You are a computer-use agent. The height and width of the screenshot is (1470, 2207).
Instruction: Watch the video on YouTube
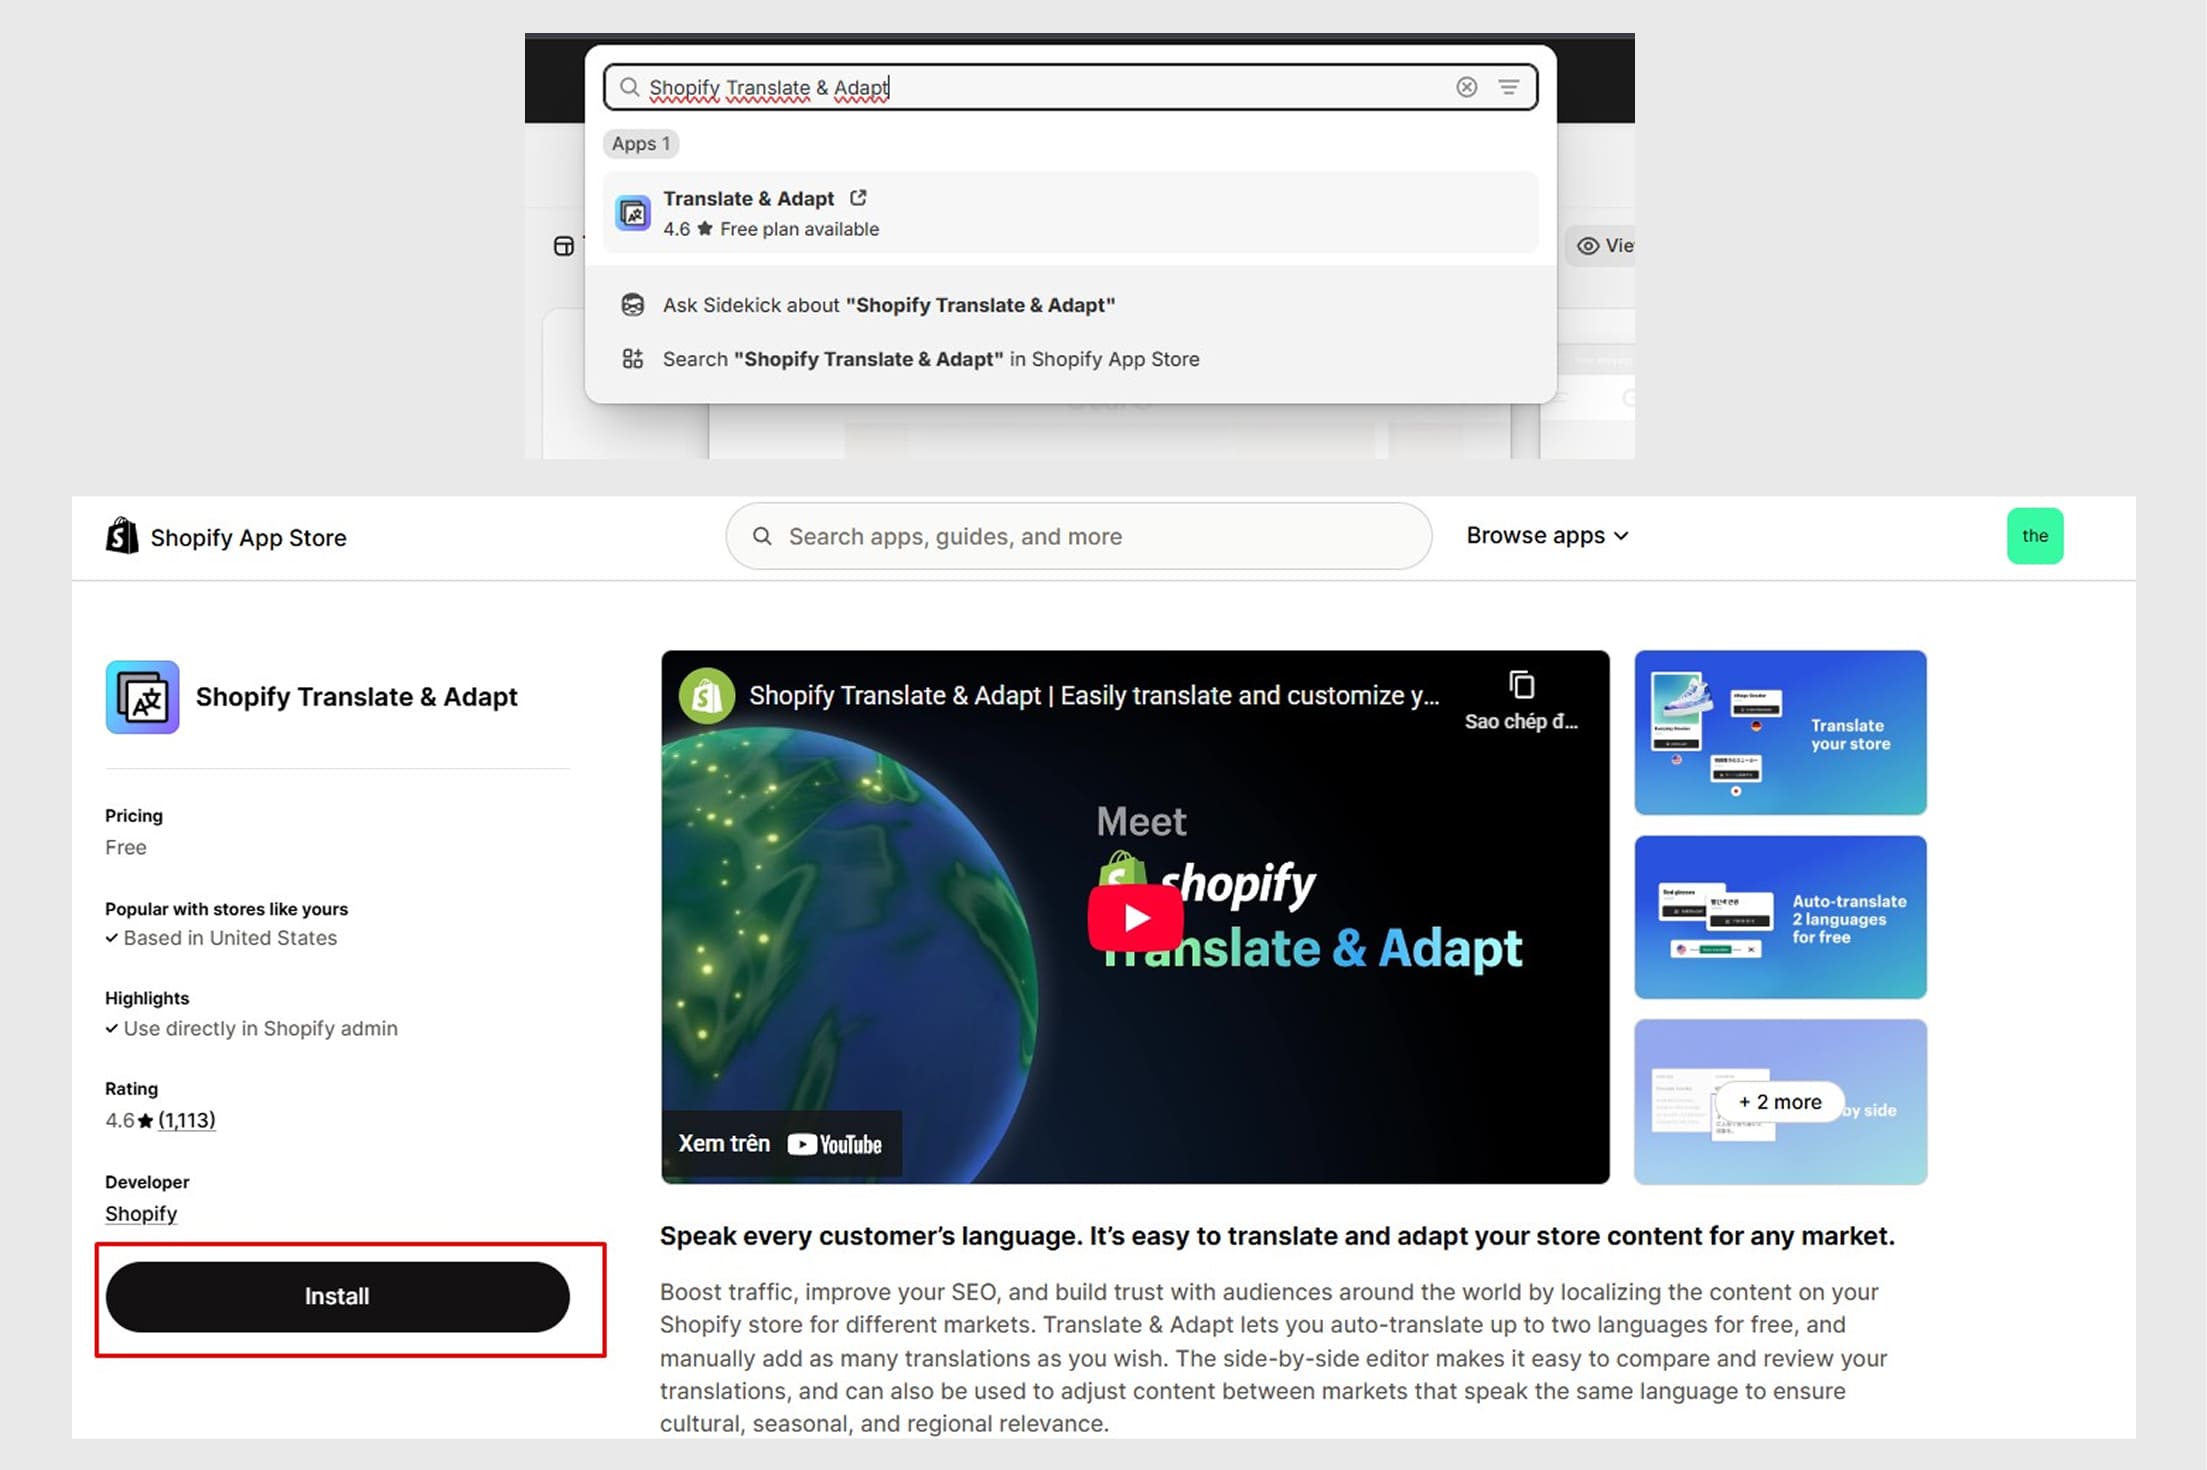pyautogui.click(x=781, y=1144)
